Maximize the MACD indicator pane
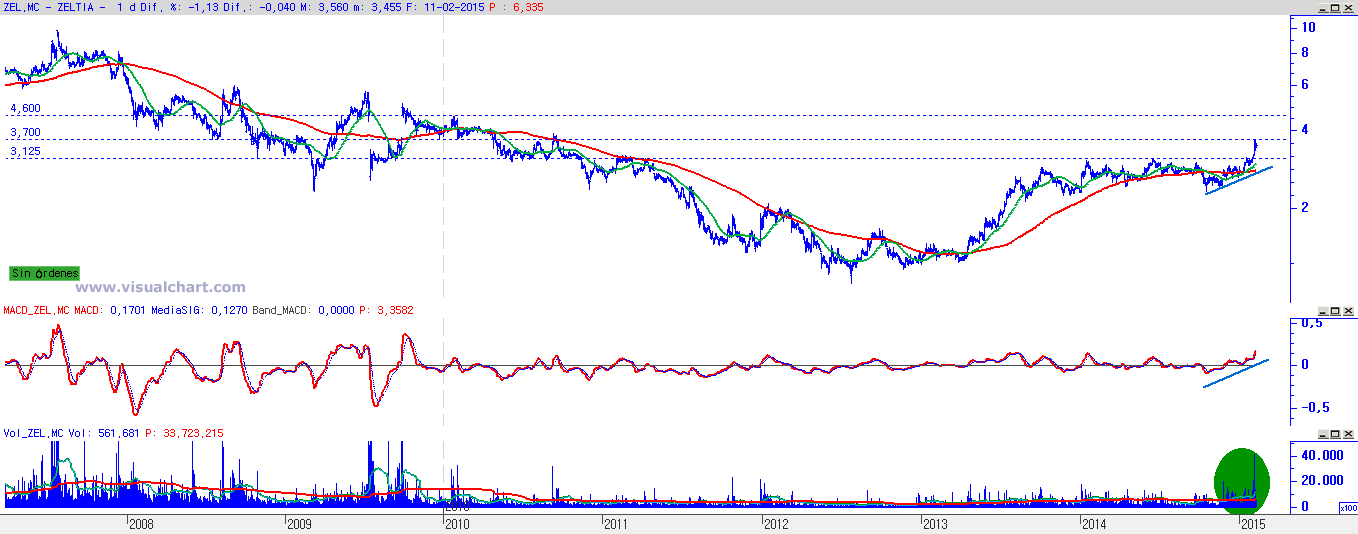 coord(1335,311)
